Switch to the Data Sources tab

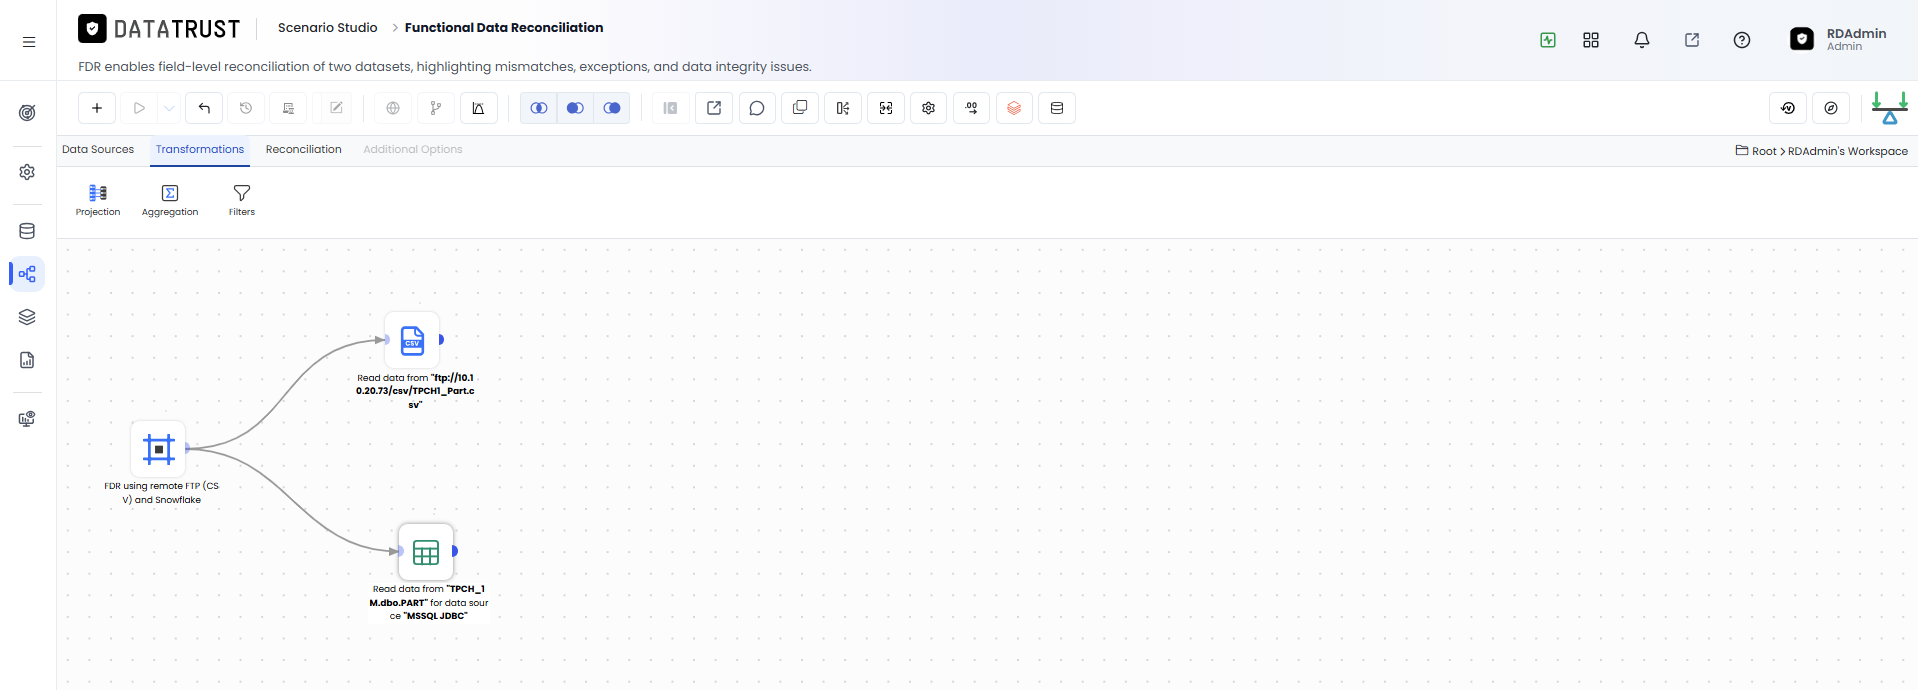coord(98,150)
